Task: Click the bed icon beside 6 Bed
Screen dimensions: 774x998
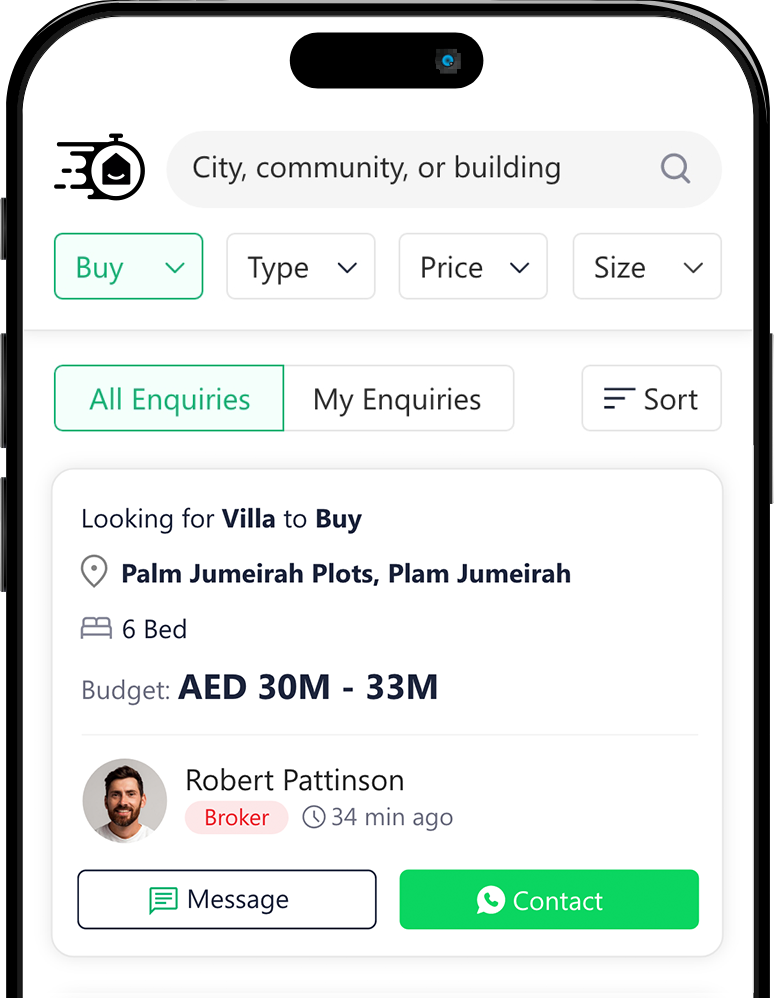Action: click(x=96, y=629)
